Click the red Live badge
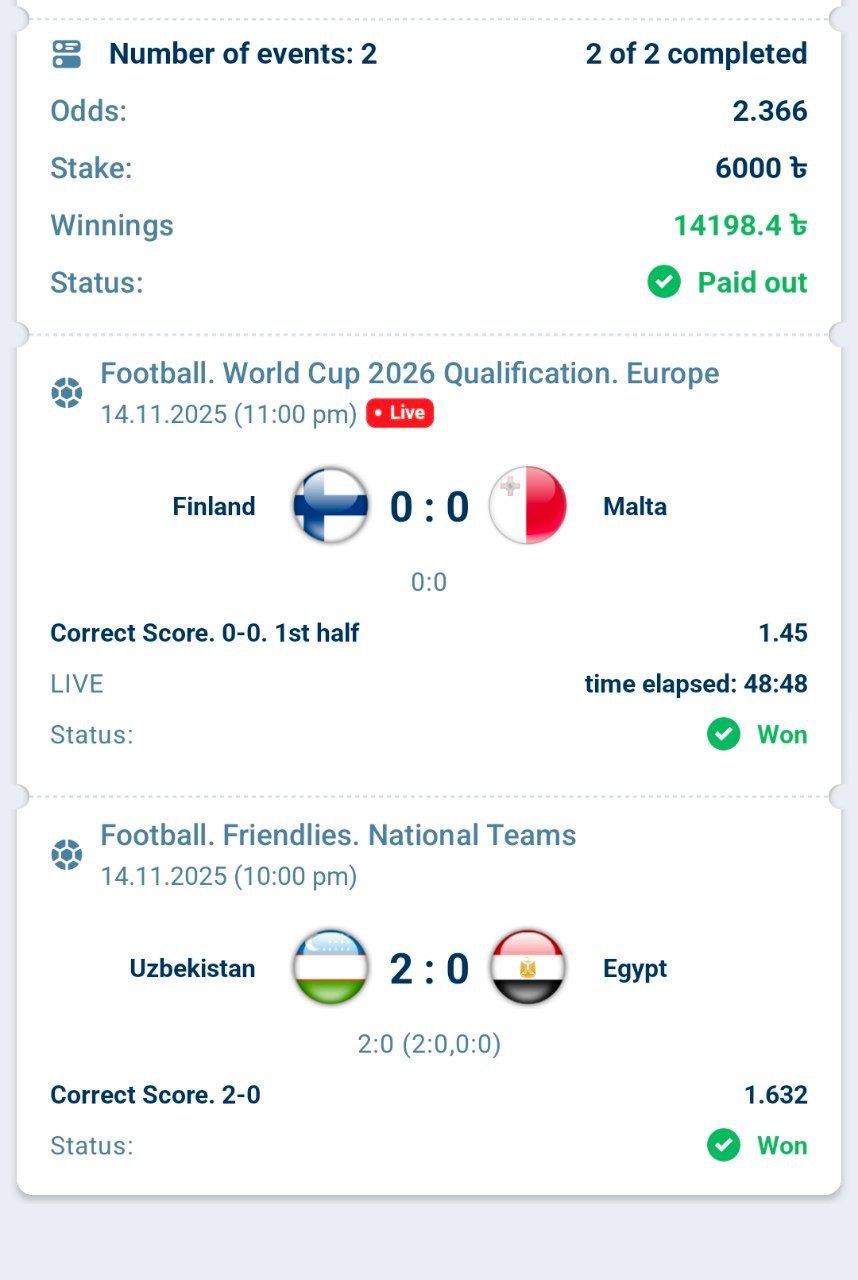This screenshot has width=858, height=1280. 400,413
